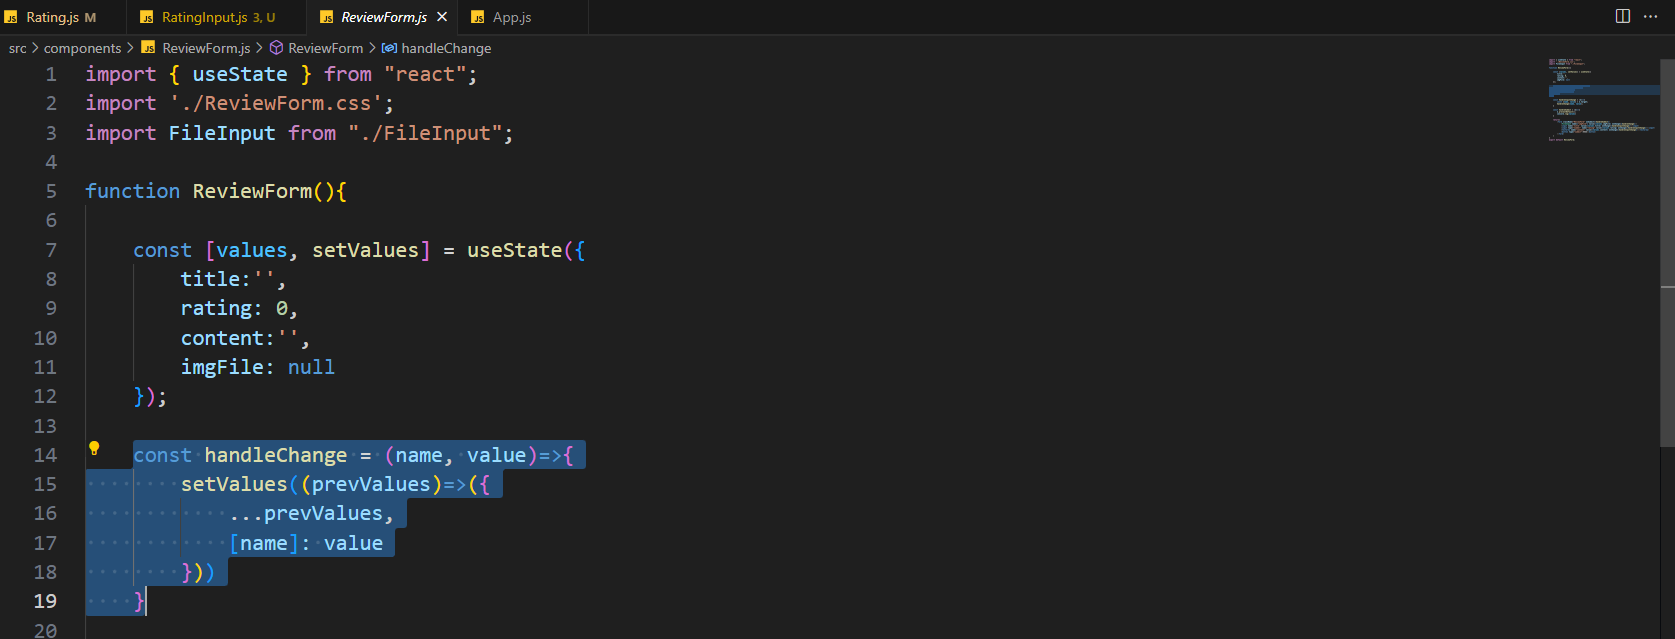Split the editor with the split icon
The width and height of the screenshot is (1675, 639).
coord(1623,16)
